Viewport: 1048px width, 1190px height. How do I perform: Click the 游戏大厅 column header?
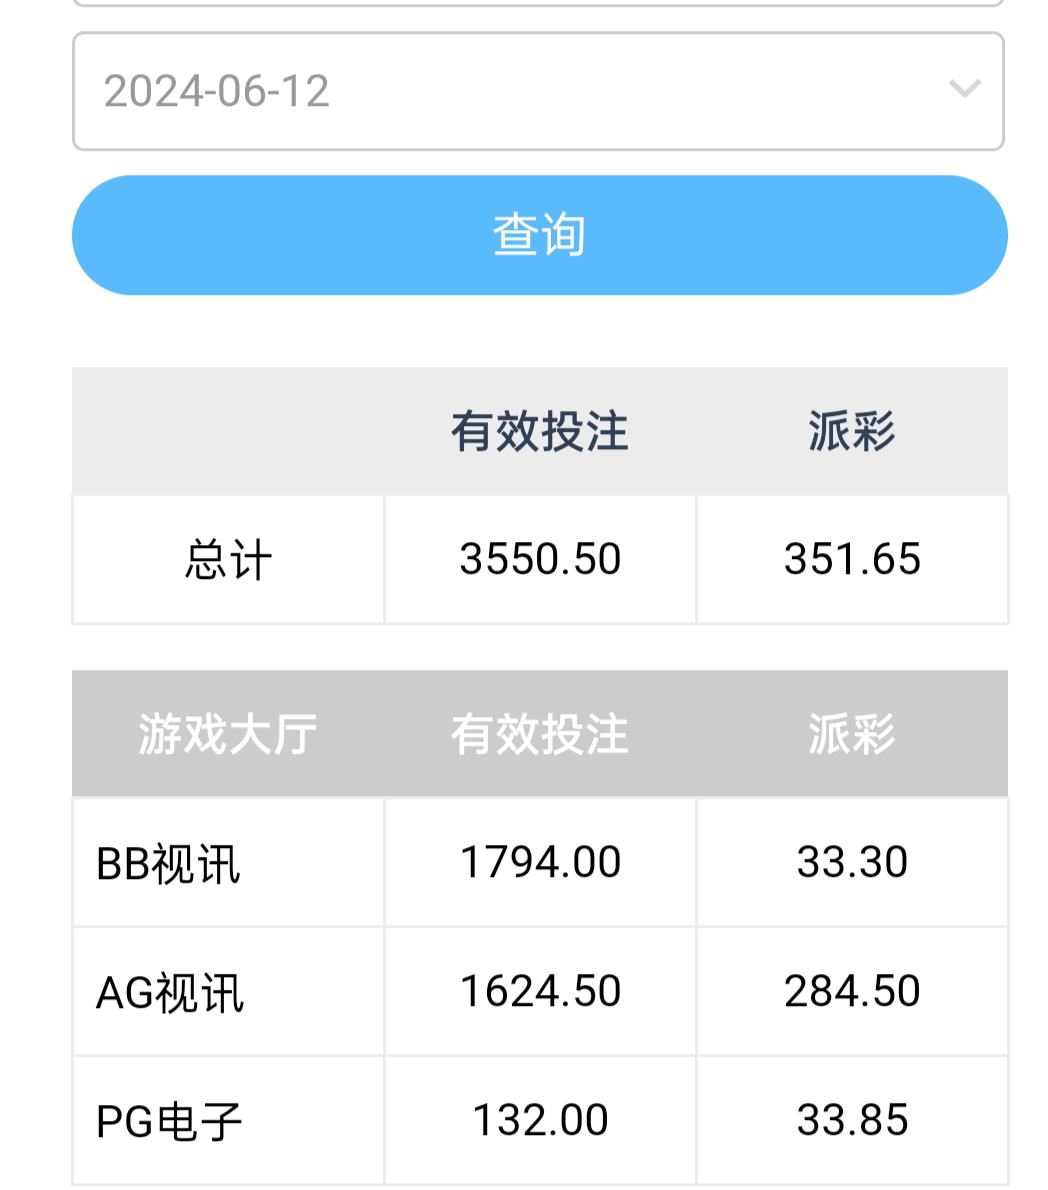click(228, 735)
